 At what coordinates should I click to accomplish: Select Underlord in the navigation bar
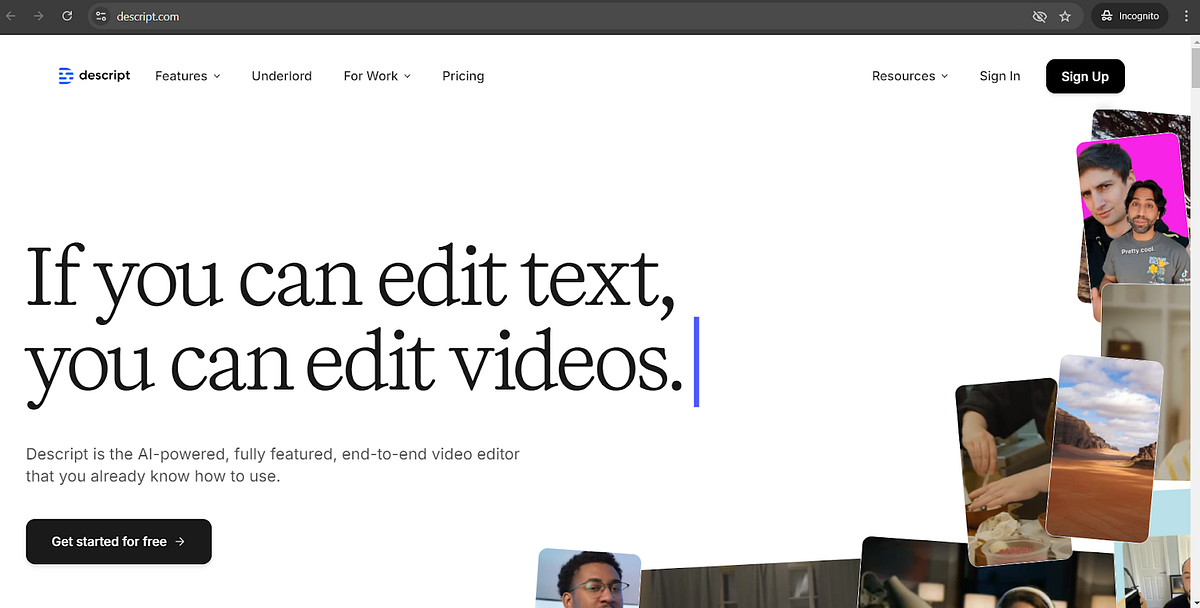tap(281, 76)
